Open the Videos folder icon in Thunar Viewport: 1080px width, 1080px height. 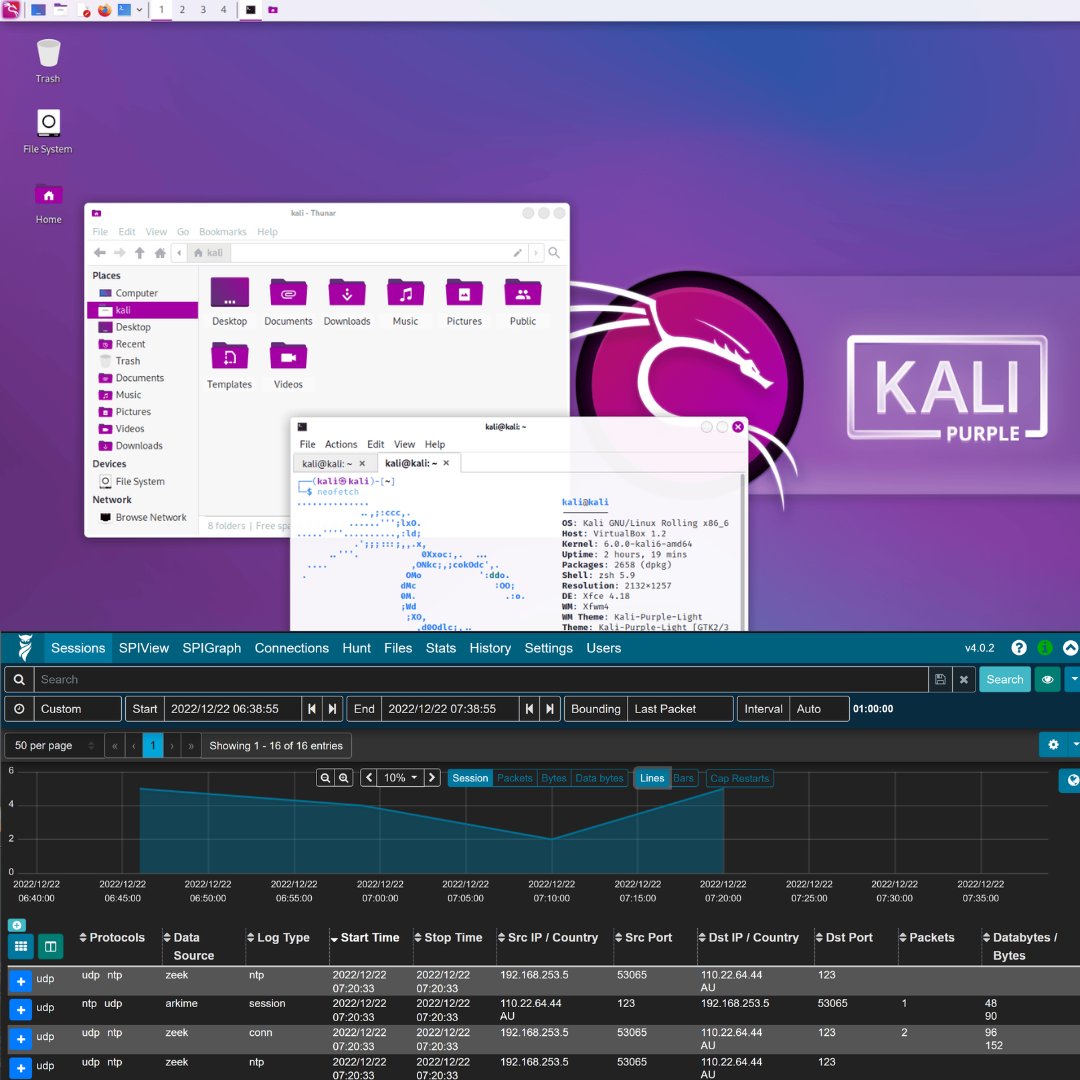[x=288, y=365]
